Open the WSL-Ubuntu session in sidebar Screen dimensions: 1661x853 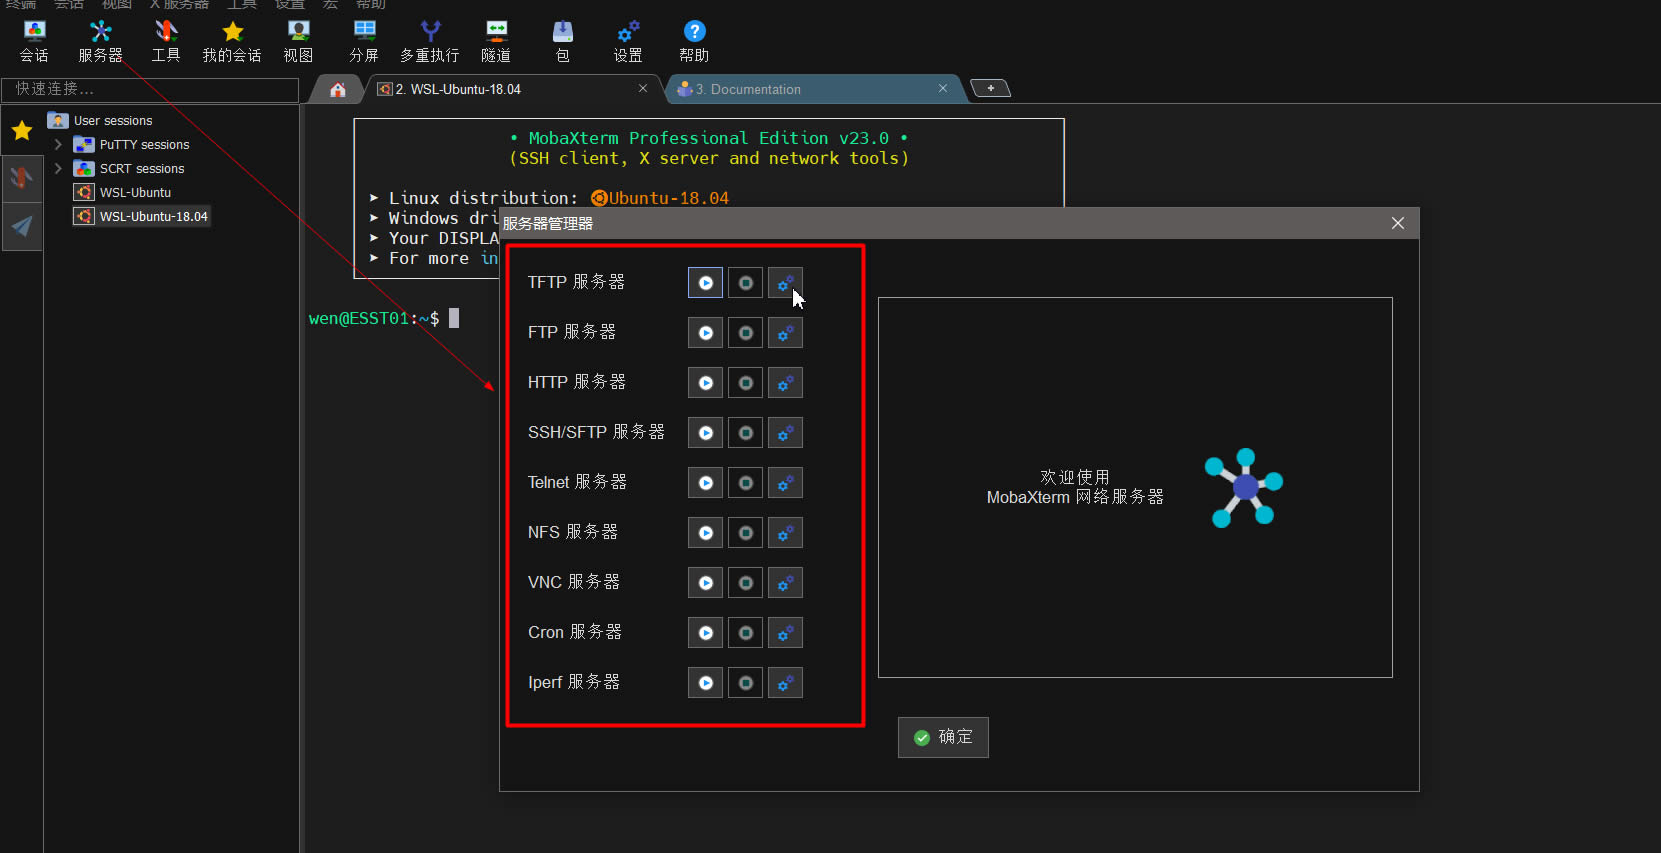tap(135, 193)
